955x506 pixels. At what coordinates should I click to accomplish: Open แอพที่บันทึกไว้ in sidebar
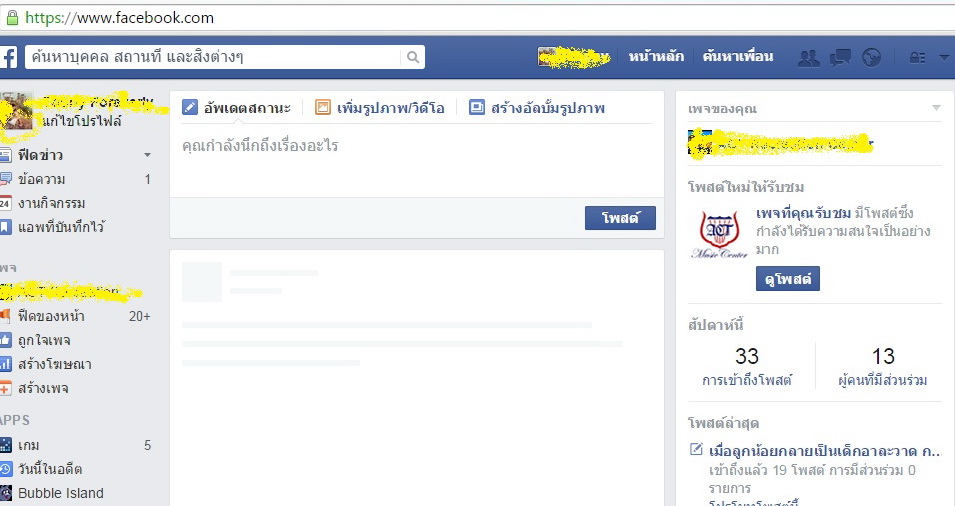point(61,227)
